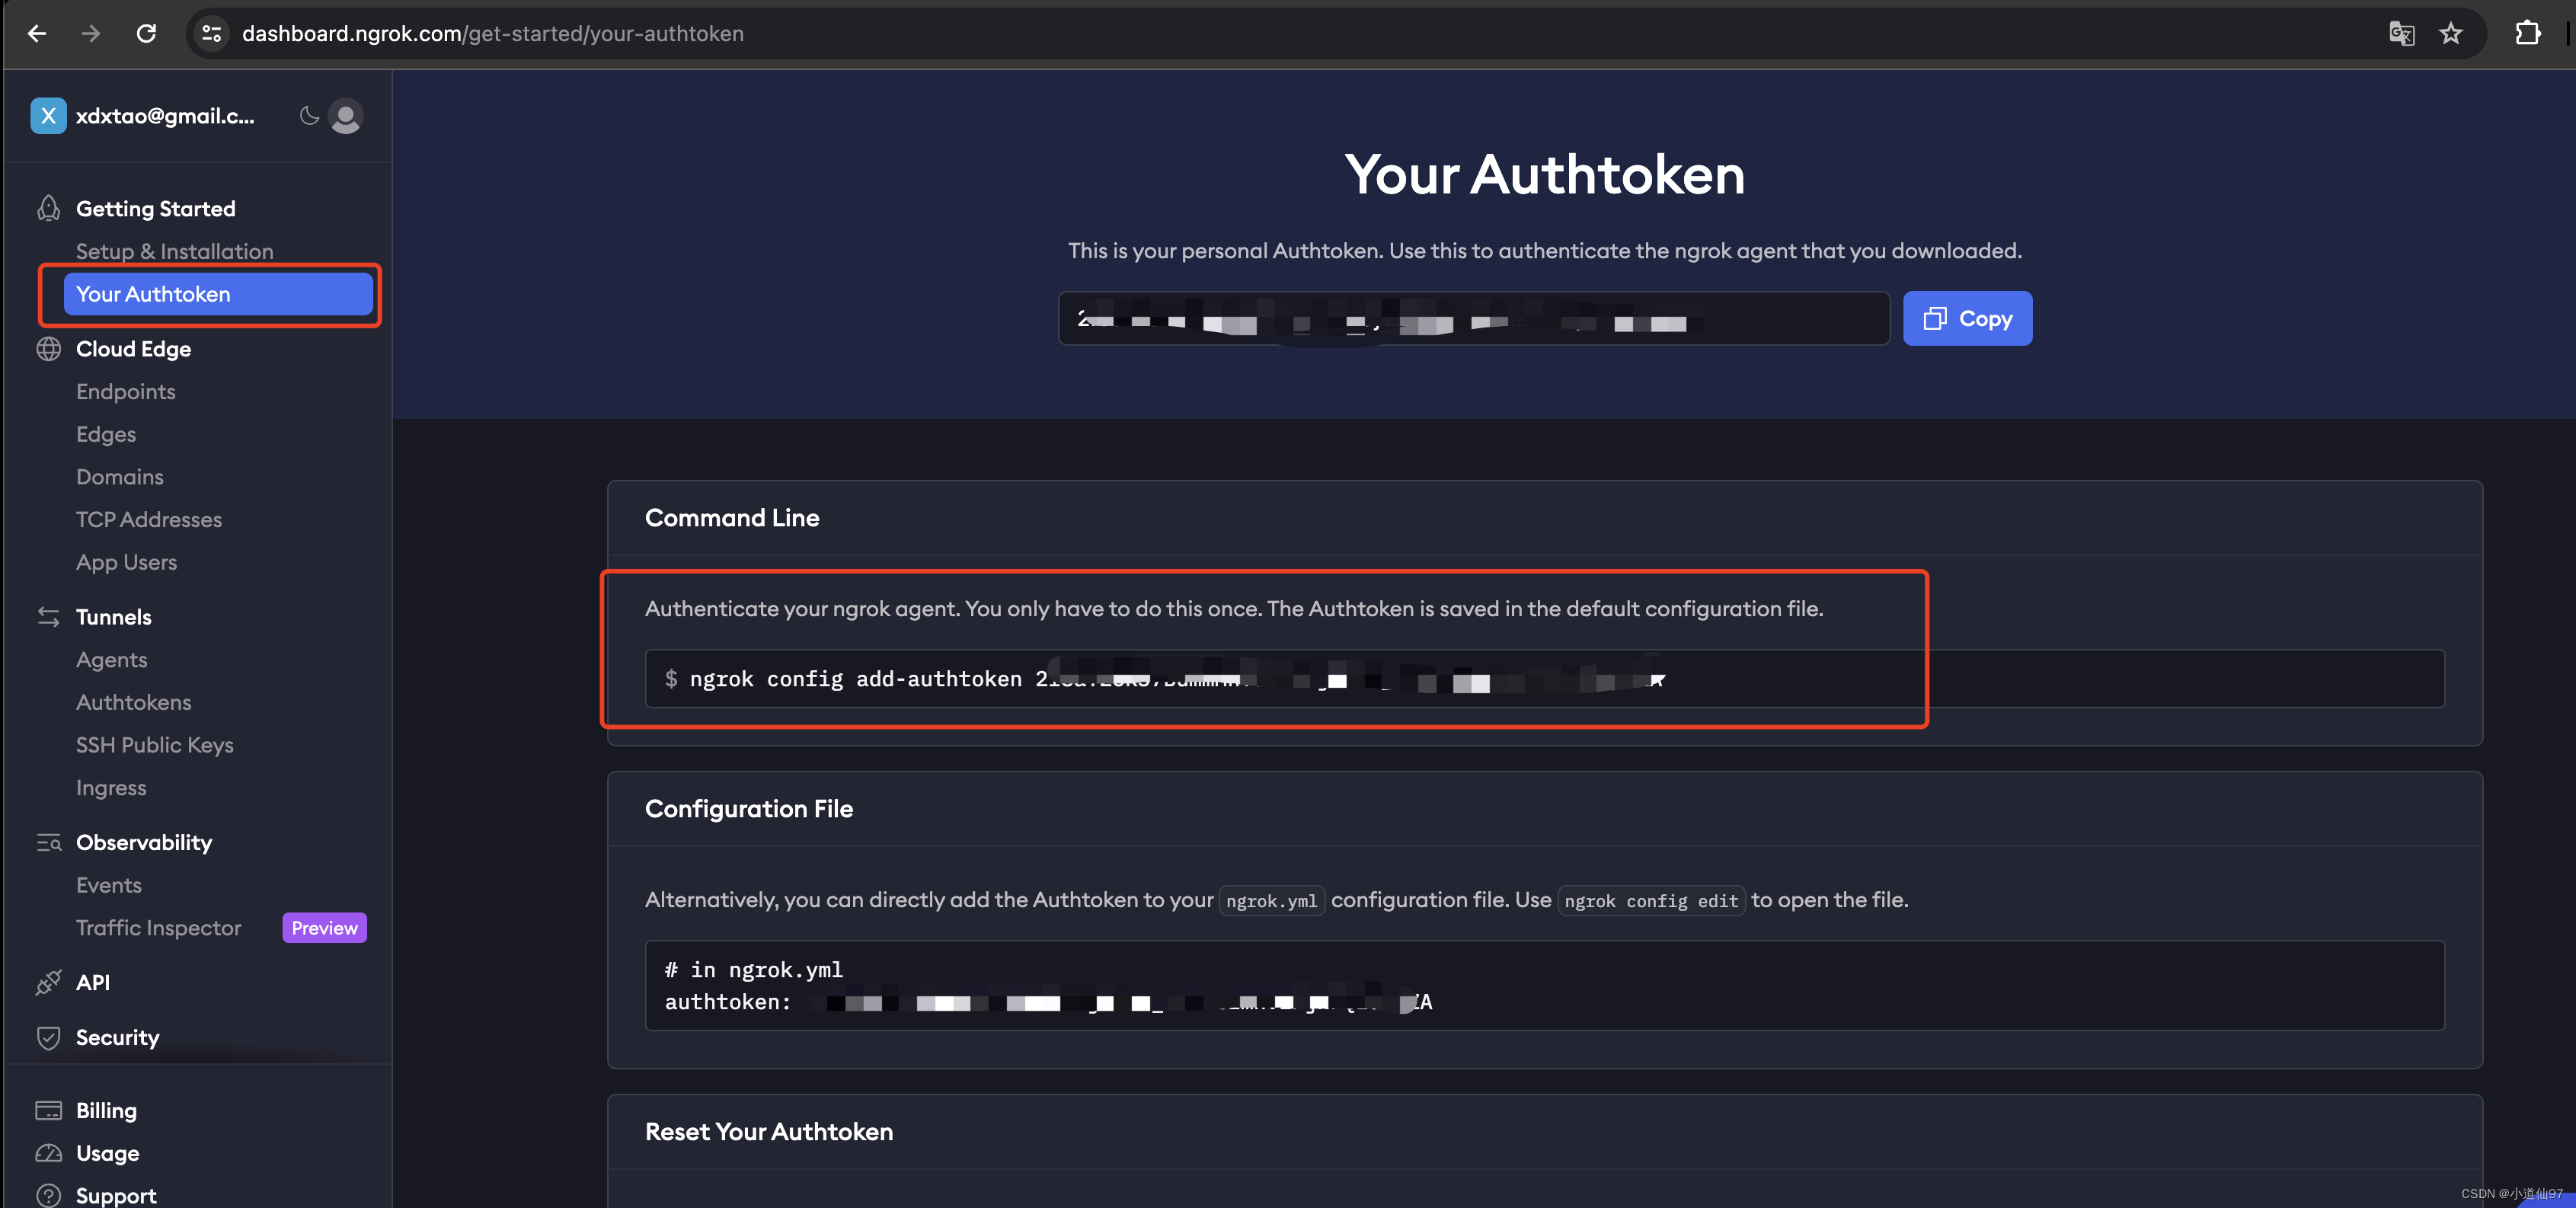Open Authtokens page in sidebar
This screenshot has width=2576, height=1208.
134,702
